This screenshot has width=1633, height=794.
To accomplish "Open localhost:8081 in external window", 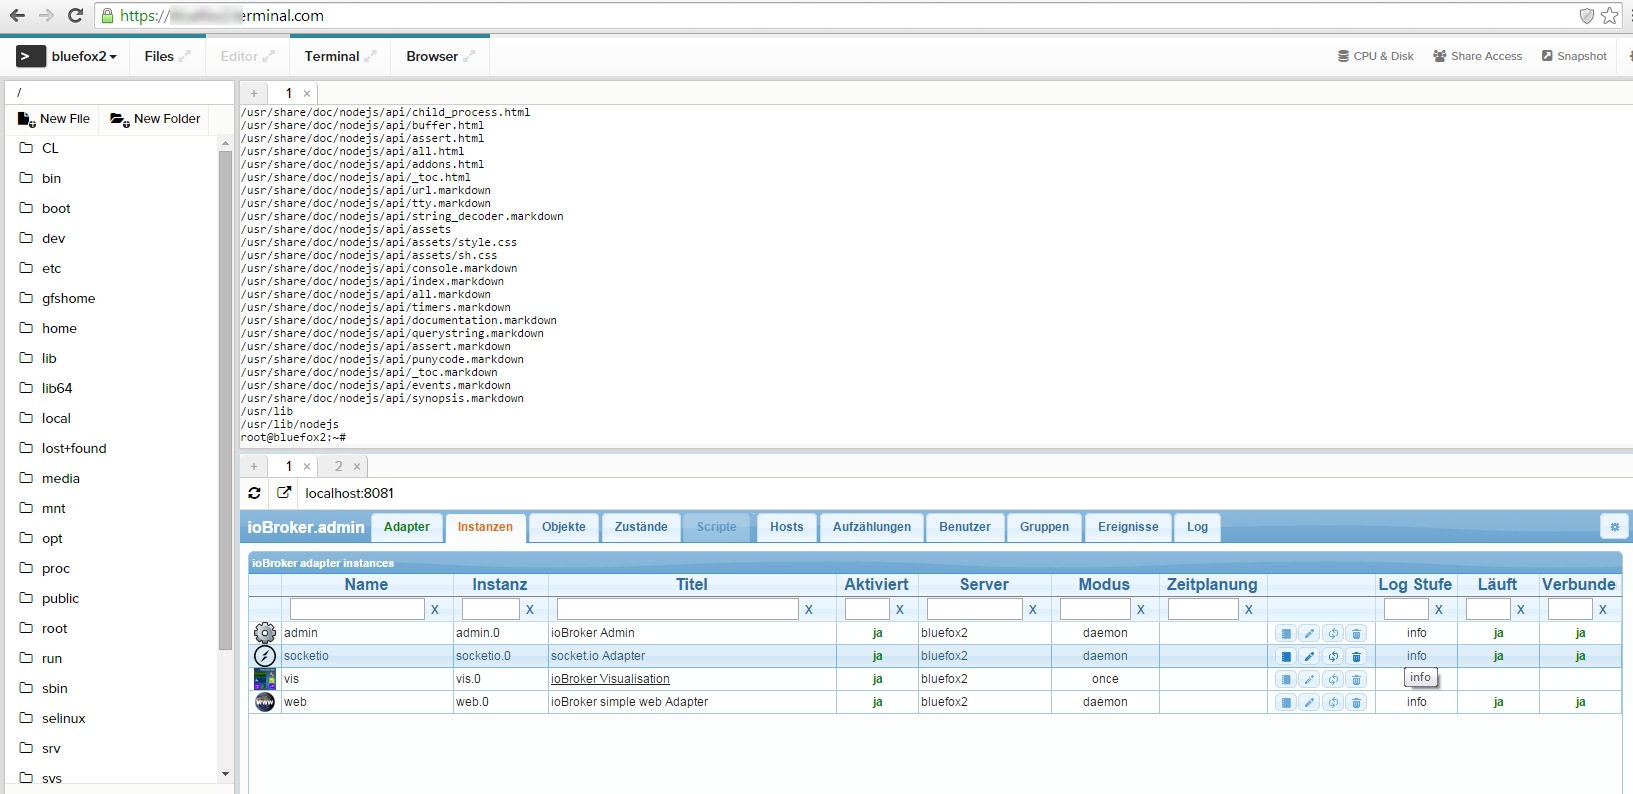I will click(284, 493).
